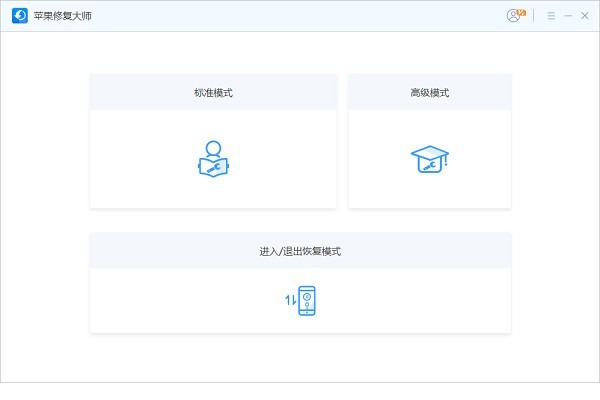Click the 苹果修复大师 app logo icon
Viewport: 600px width, 400px height.
pyautogui.click(x=20, y=16)
